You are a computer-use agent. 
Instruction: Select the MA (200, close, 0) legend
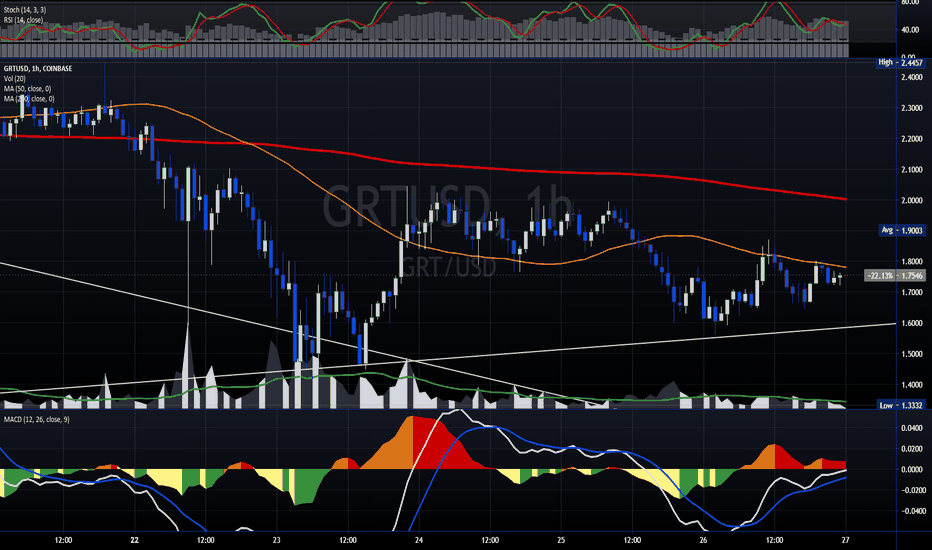tap(29, 99)
